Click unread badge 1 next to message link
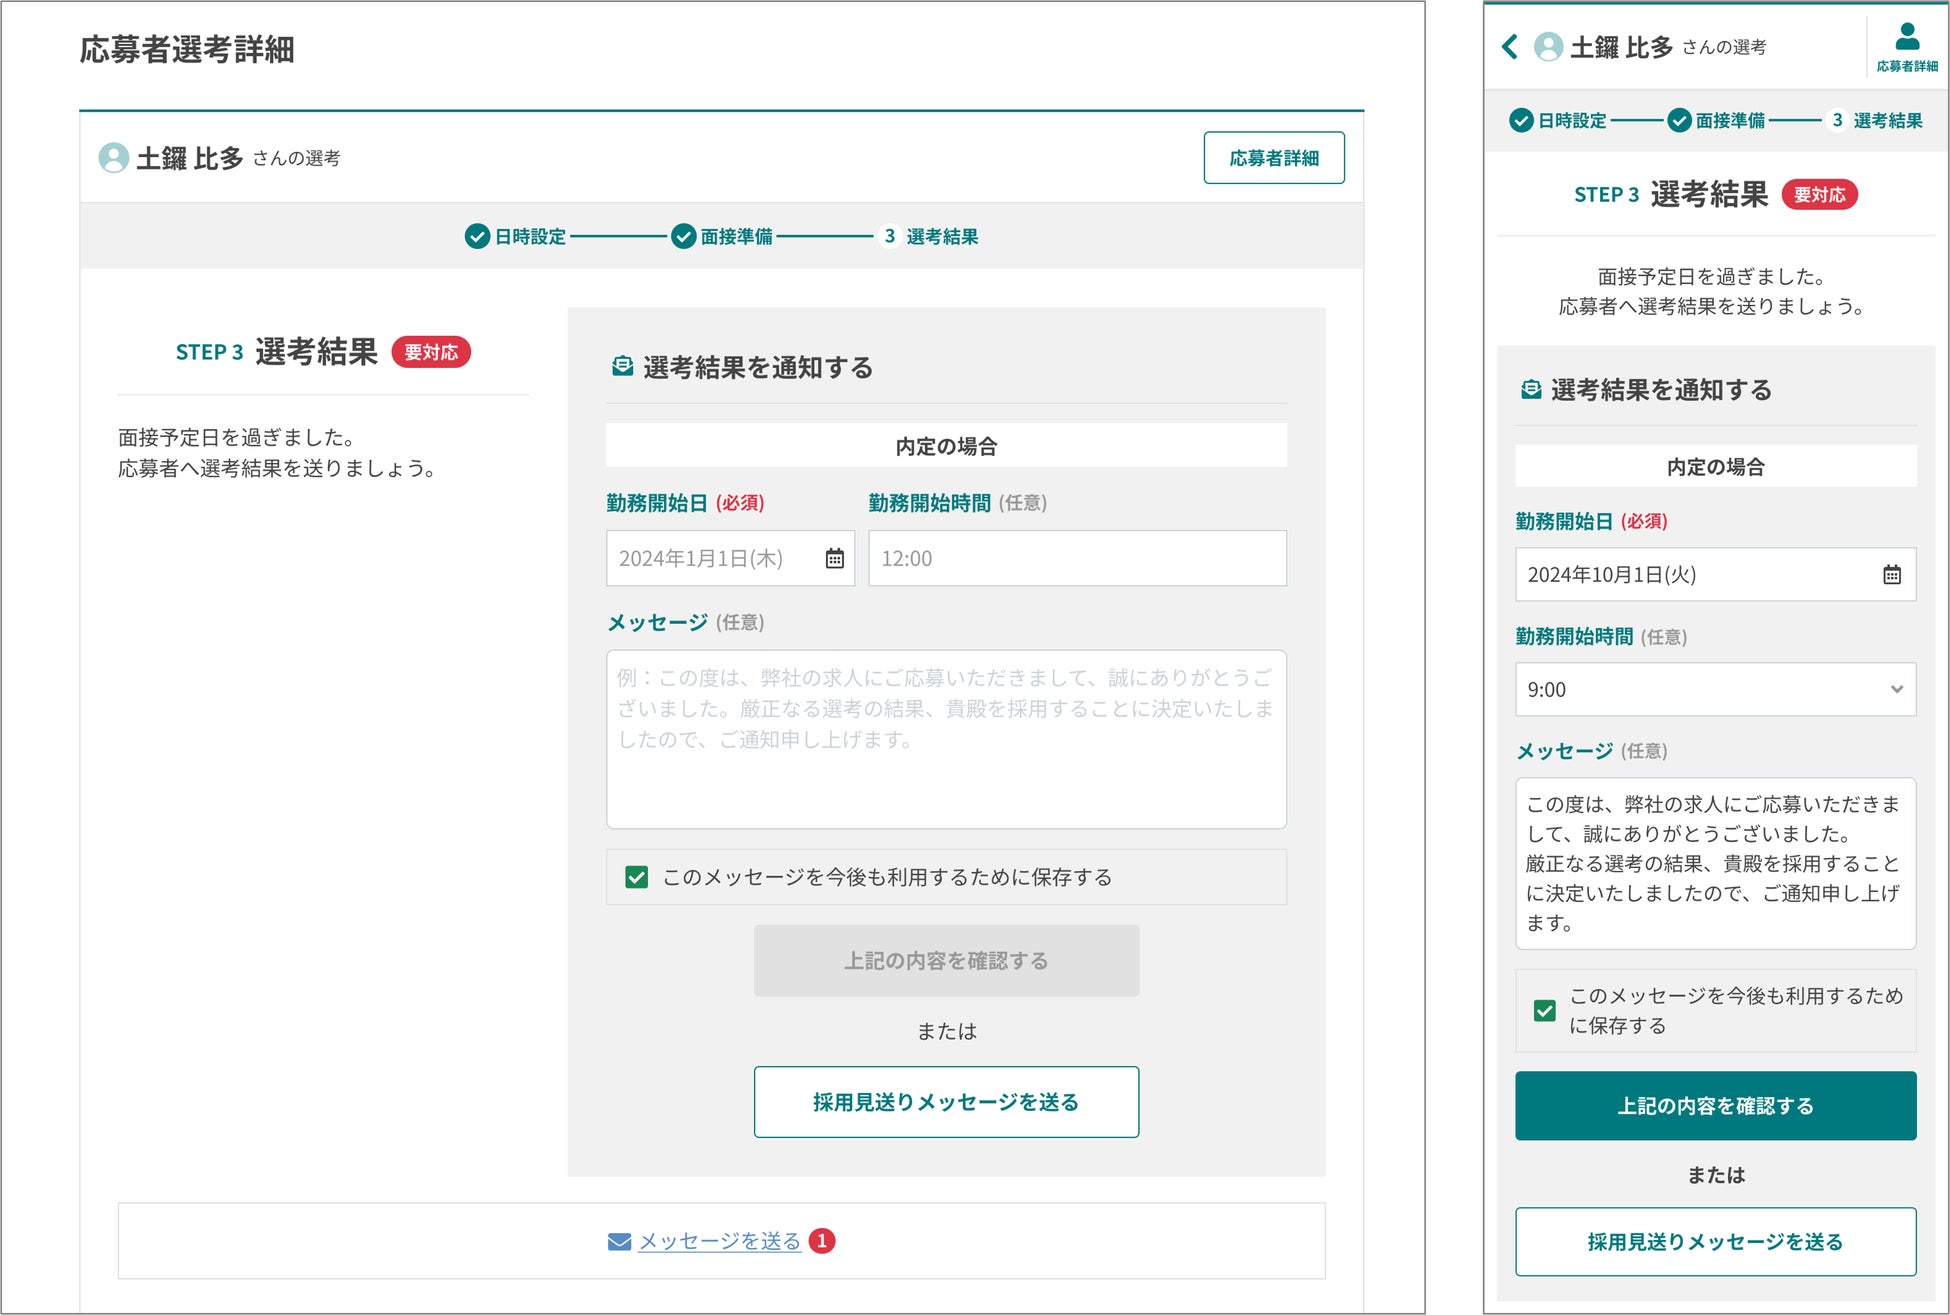 (x=822, y=1241)
